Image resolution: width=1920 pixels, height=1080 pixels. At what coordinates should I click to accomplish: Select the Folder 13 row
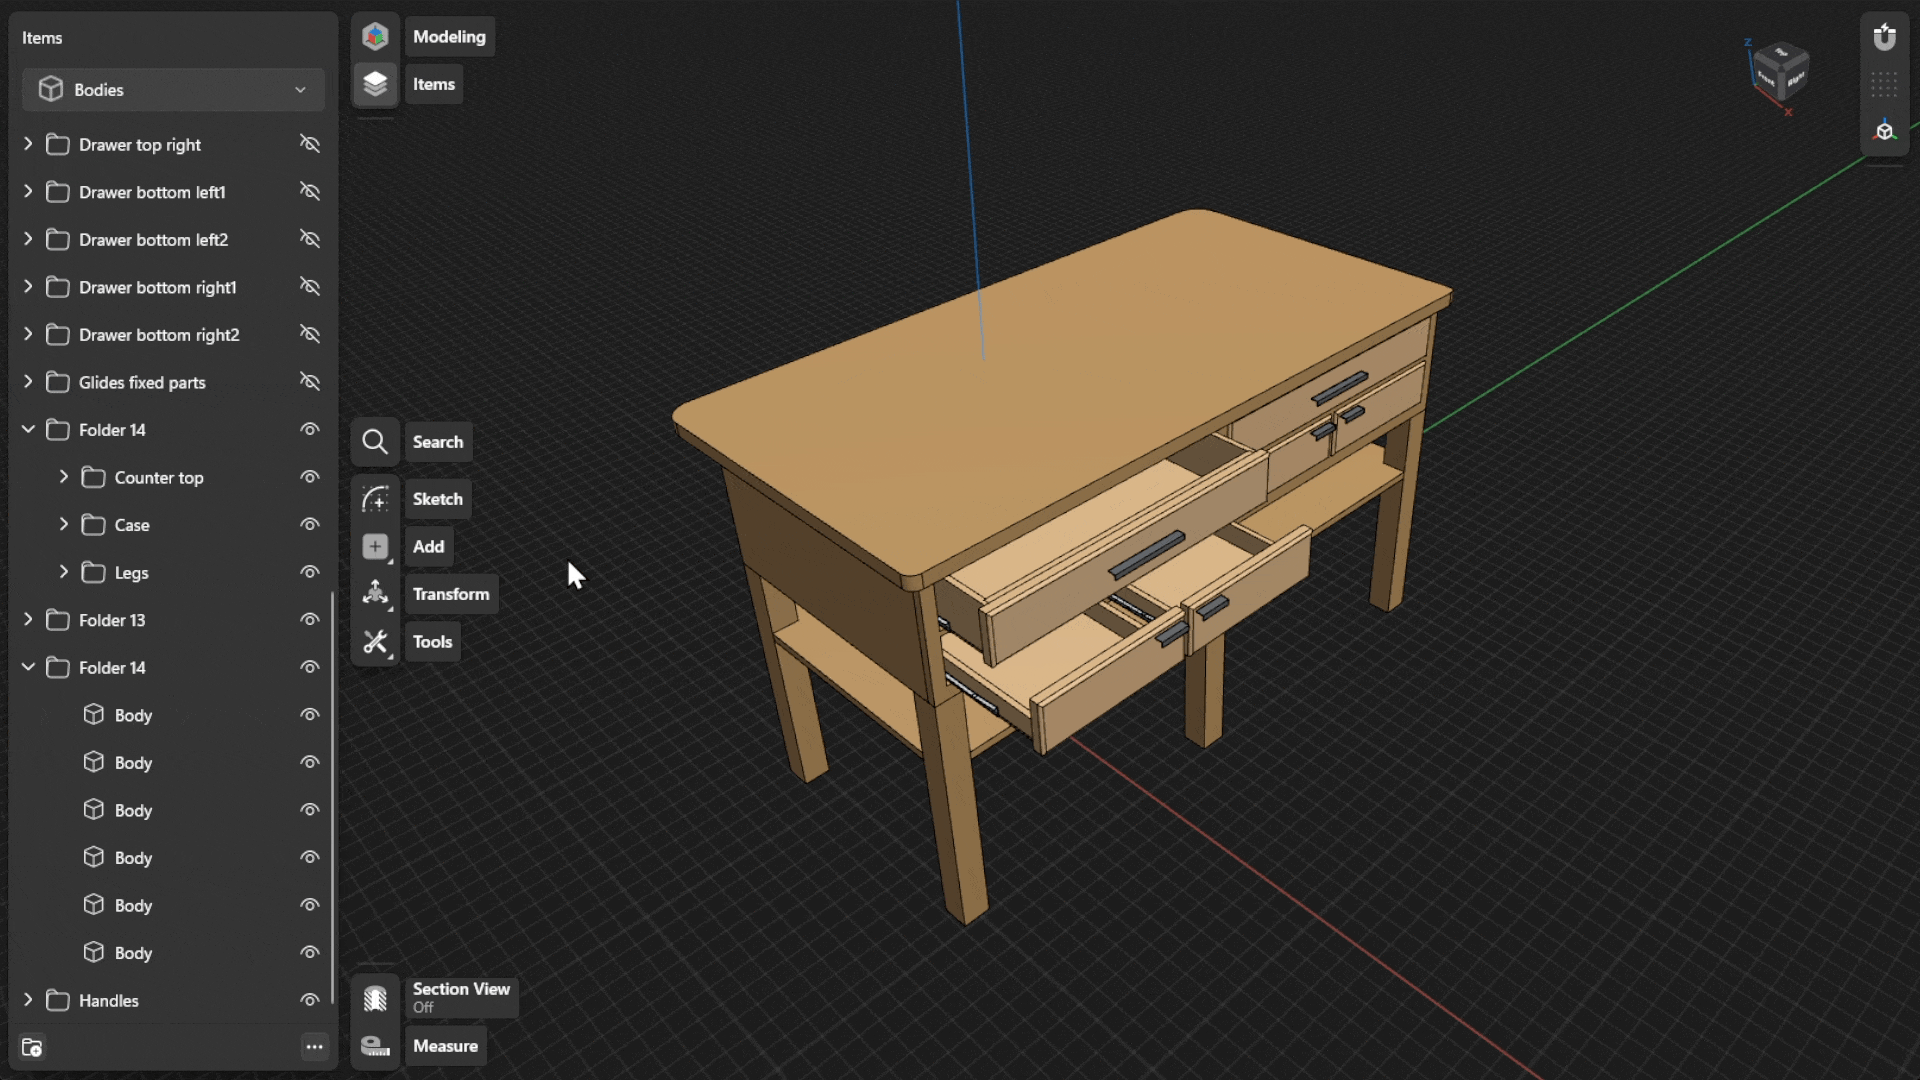point(172,620)
